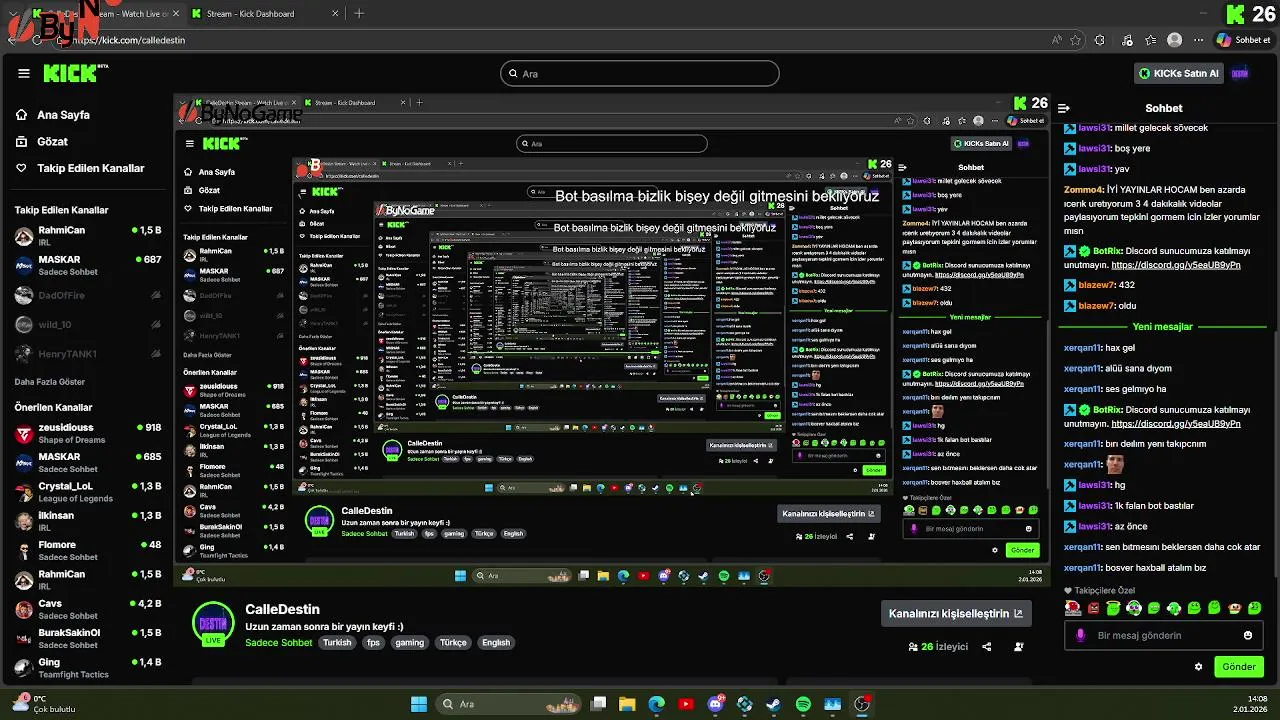Open a new browser tab plus
The height and width of the screenshot is (720, 1280).
tap(359, 14)
